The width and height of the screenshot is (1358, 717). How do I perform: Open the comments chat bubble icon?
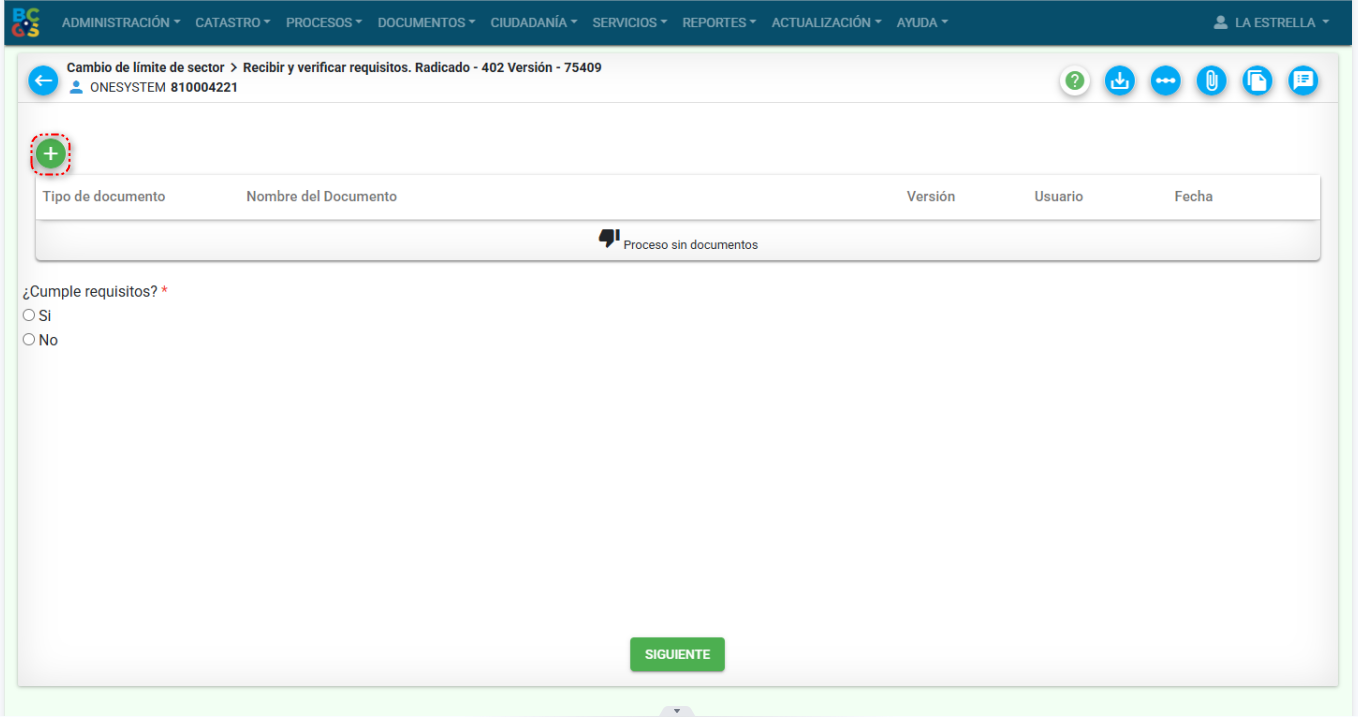point(1303,81)
